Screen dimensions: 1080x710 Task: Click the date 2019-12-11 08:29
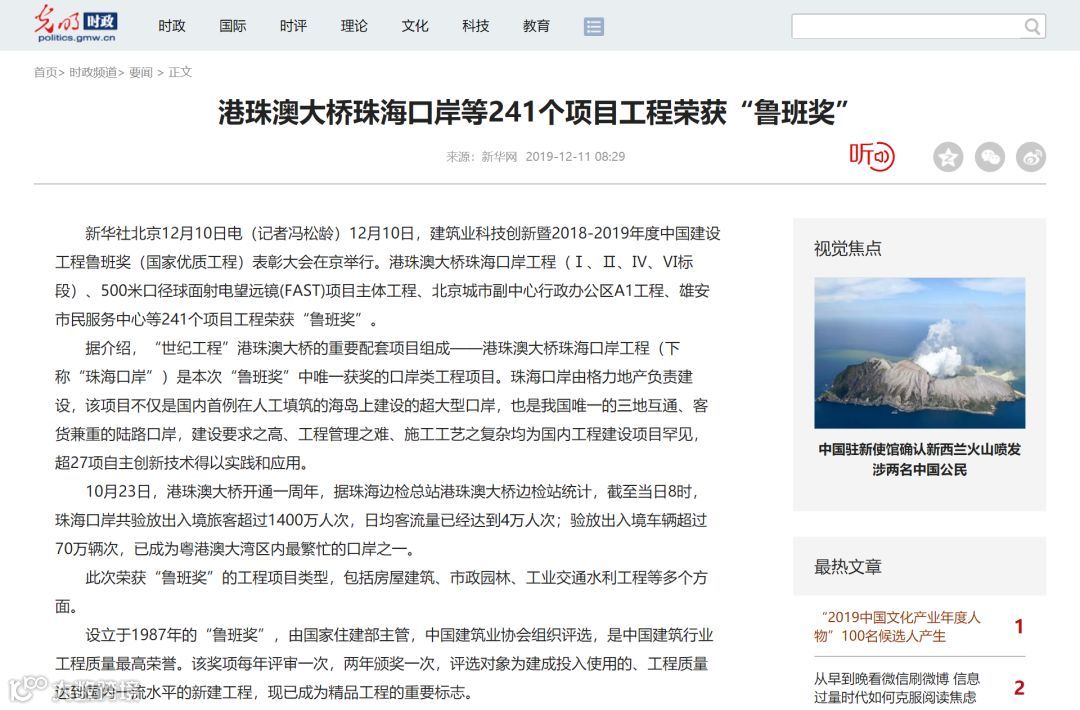pos(575,156)
